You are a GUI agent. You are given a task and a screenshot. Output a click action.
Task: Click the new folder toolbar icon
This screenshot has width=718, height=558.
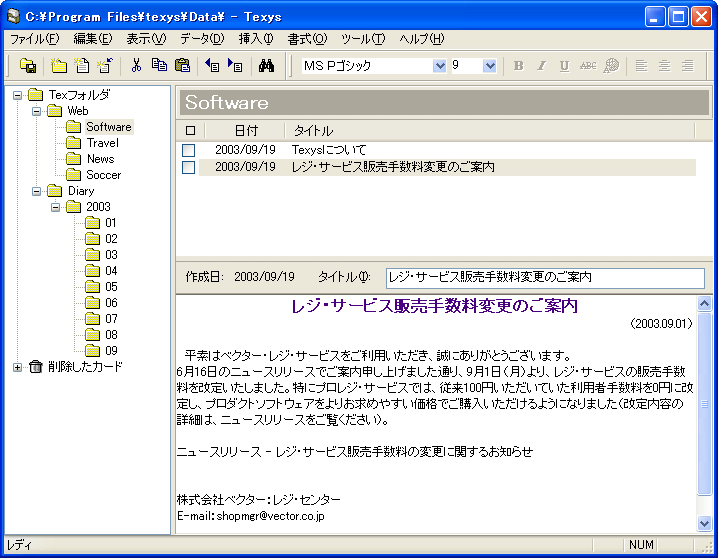(x=59, y=65)
